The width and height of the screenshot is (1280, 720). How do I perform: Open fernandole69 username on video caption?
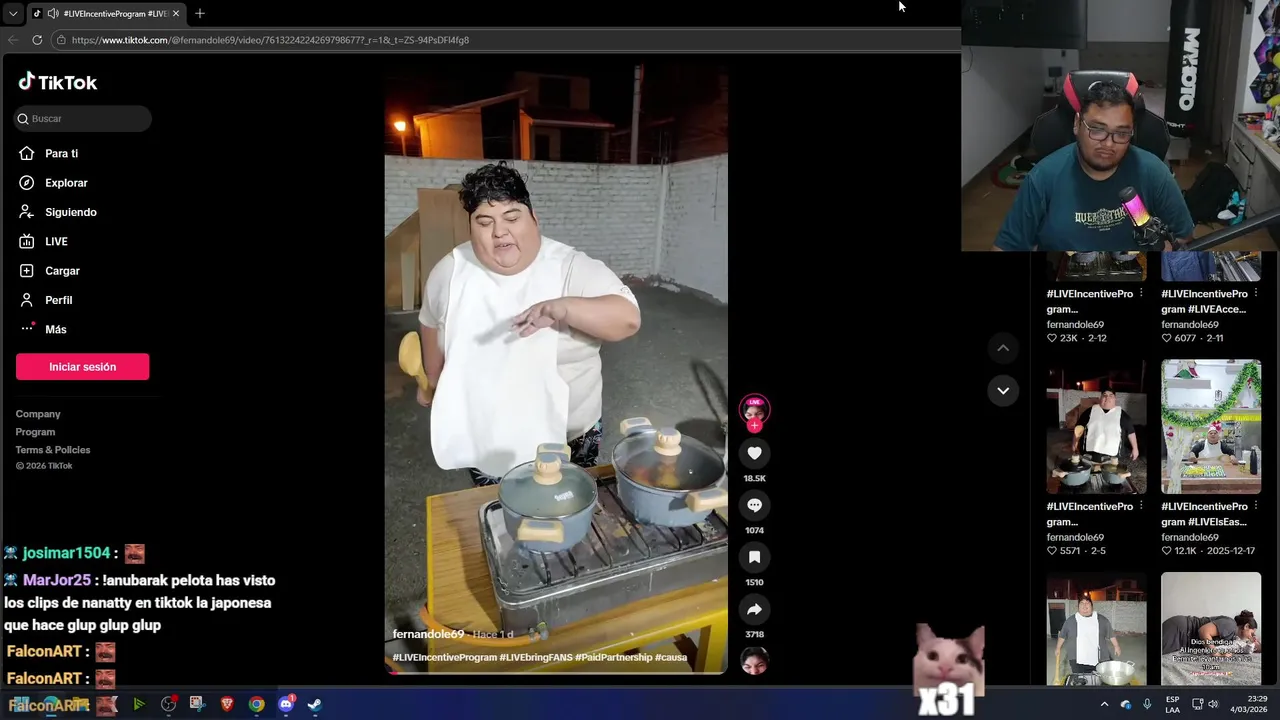point(428,634)
